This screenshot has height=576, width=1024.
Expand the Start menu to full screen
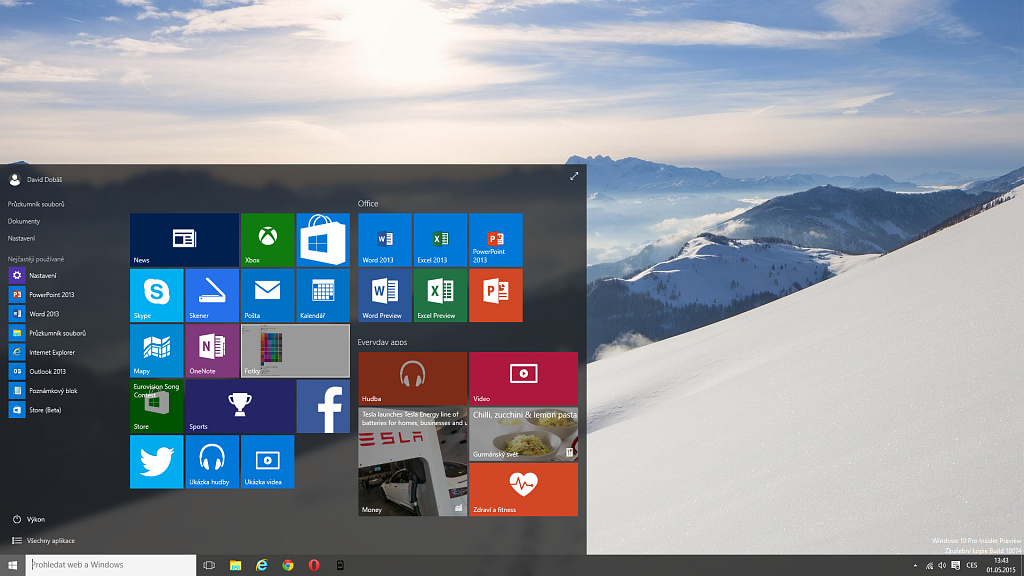574,176
